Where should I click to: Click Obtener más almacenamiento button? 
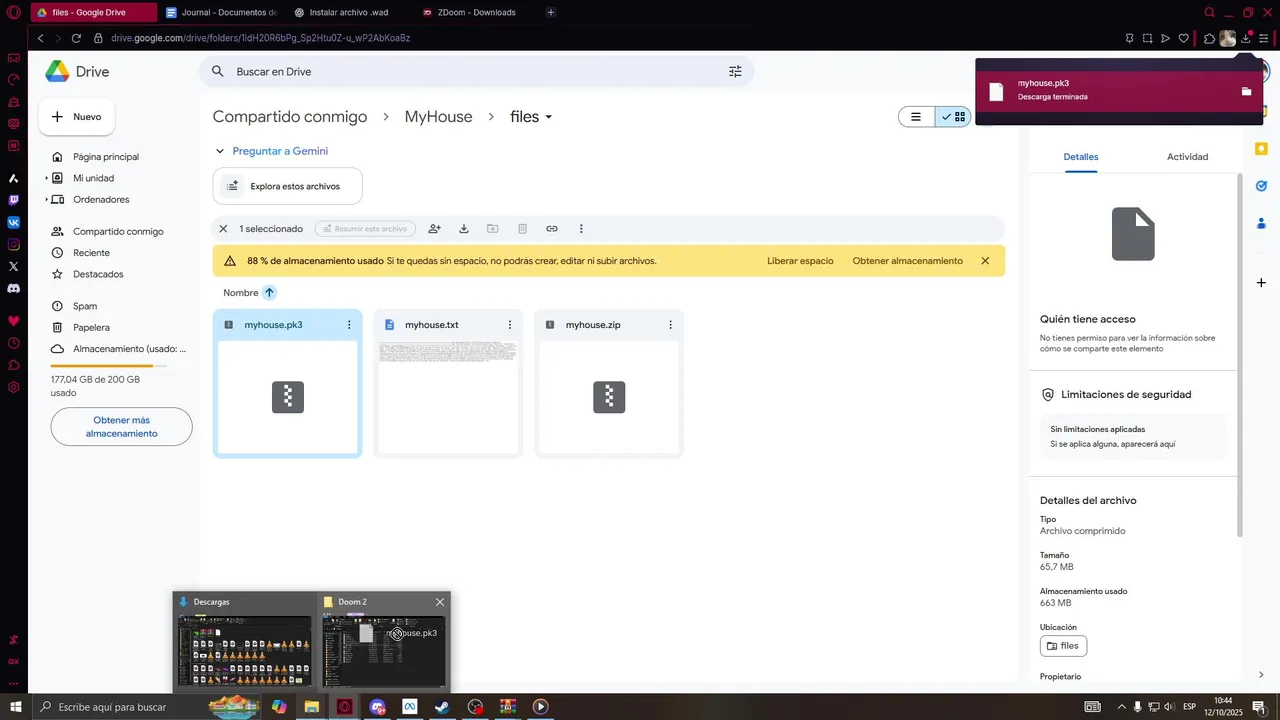coord(121,427)
